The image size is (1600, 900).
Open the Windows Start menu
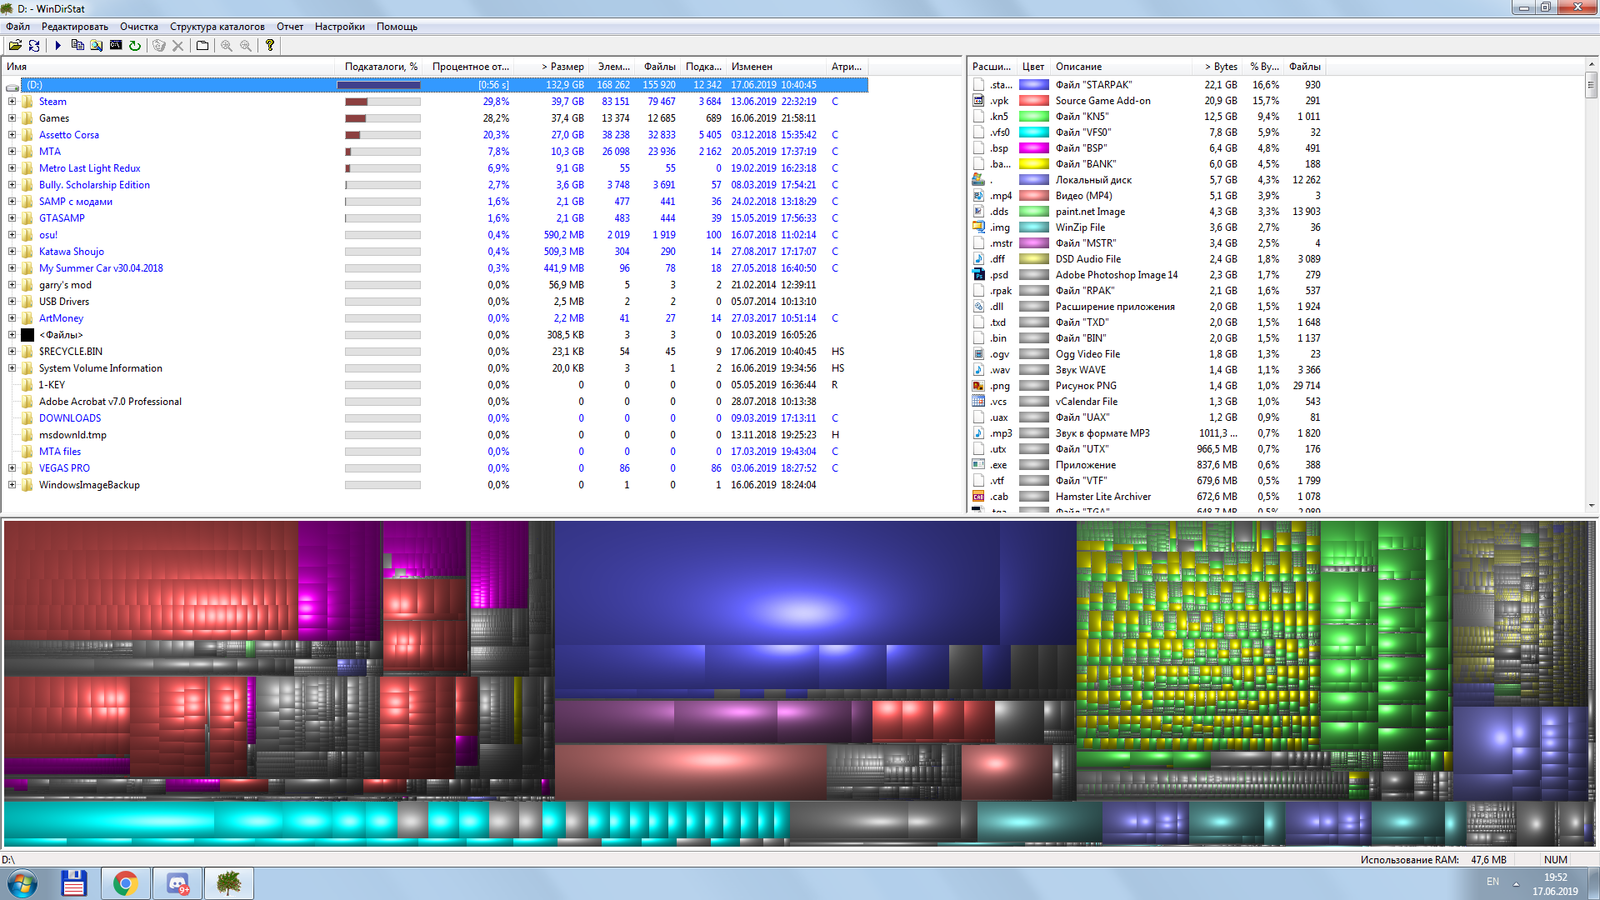pyautogui.click(x=22, y=883)
